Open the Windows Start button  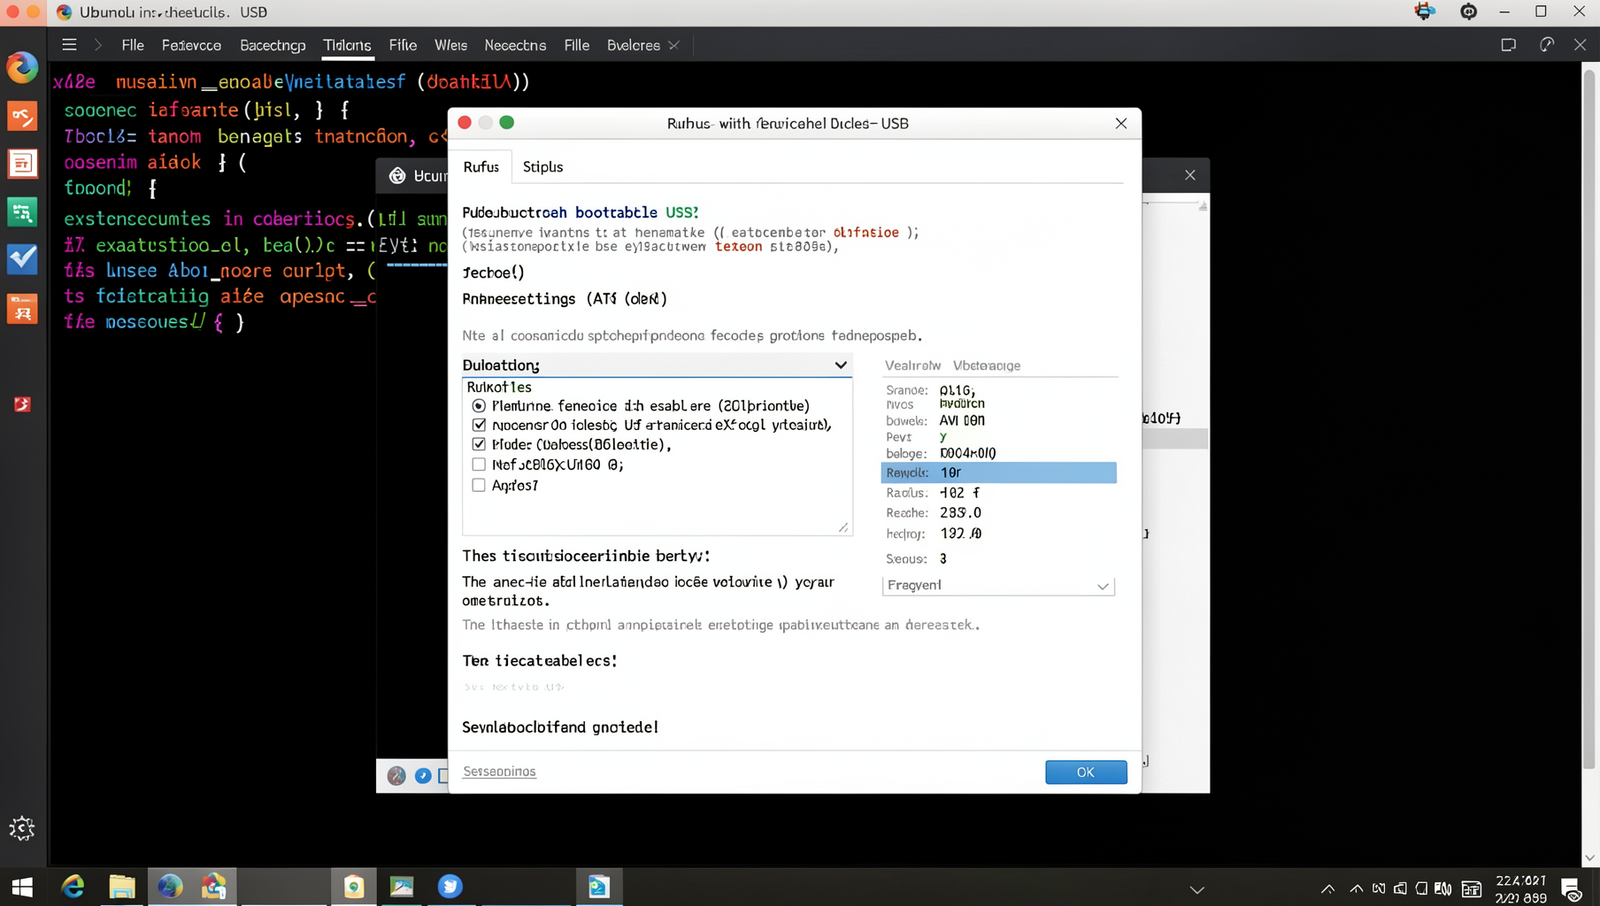point(22,887)
